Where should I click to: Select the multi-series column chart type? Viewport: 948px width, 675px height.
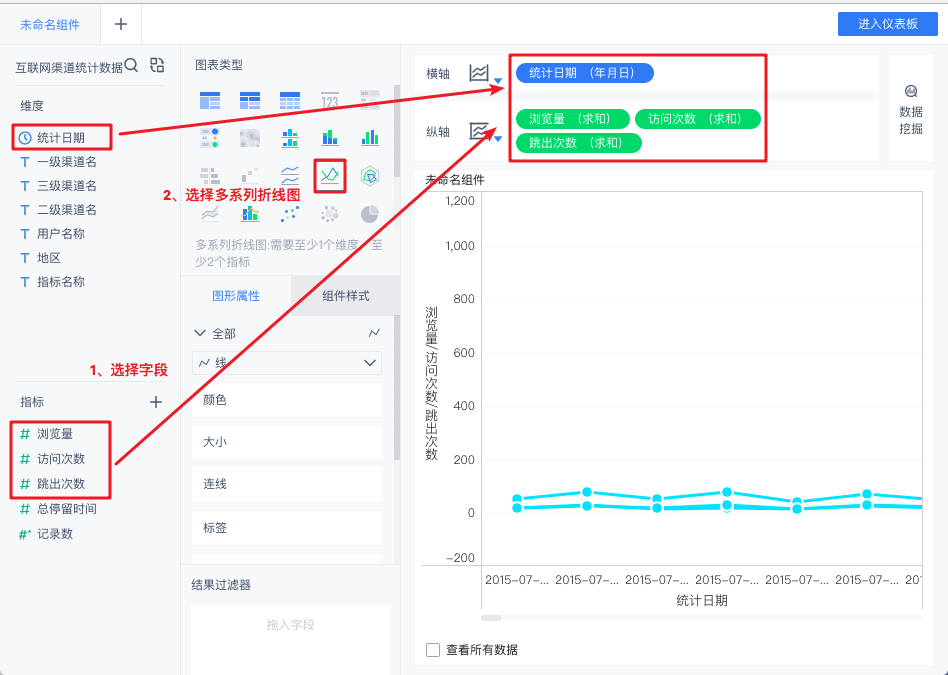[369, 138]
